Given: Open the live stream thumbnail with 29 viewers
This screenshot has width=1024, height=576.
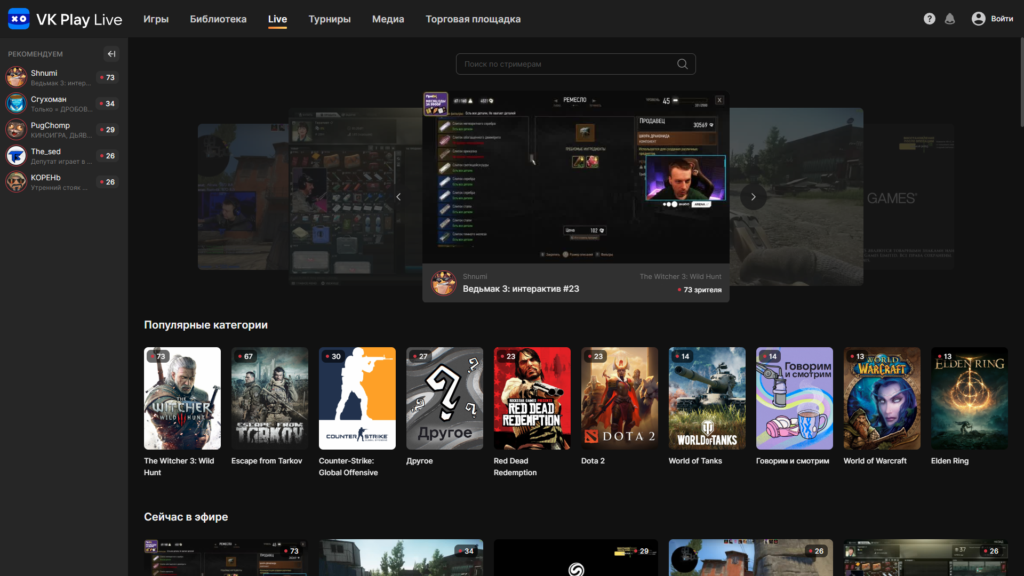Looking at the screenshot, I should click(576, 558).
